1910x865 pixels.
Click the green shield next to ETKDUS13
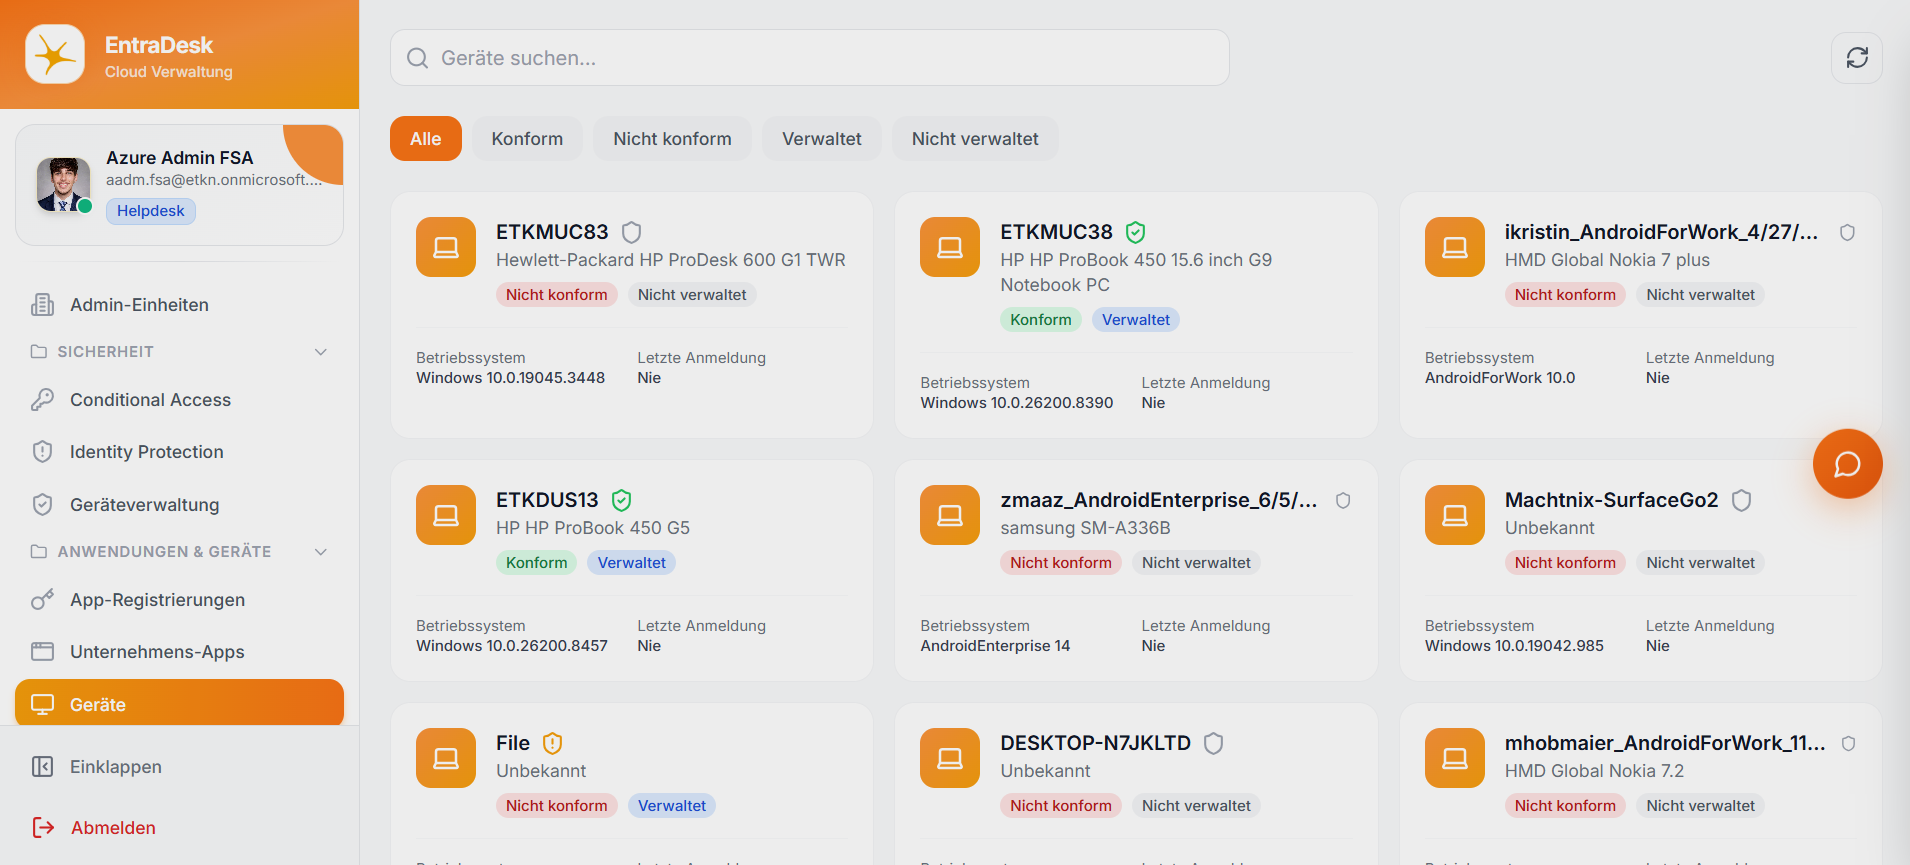pos(621,500)
